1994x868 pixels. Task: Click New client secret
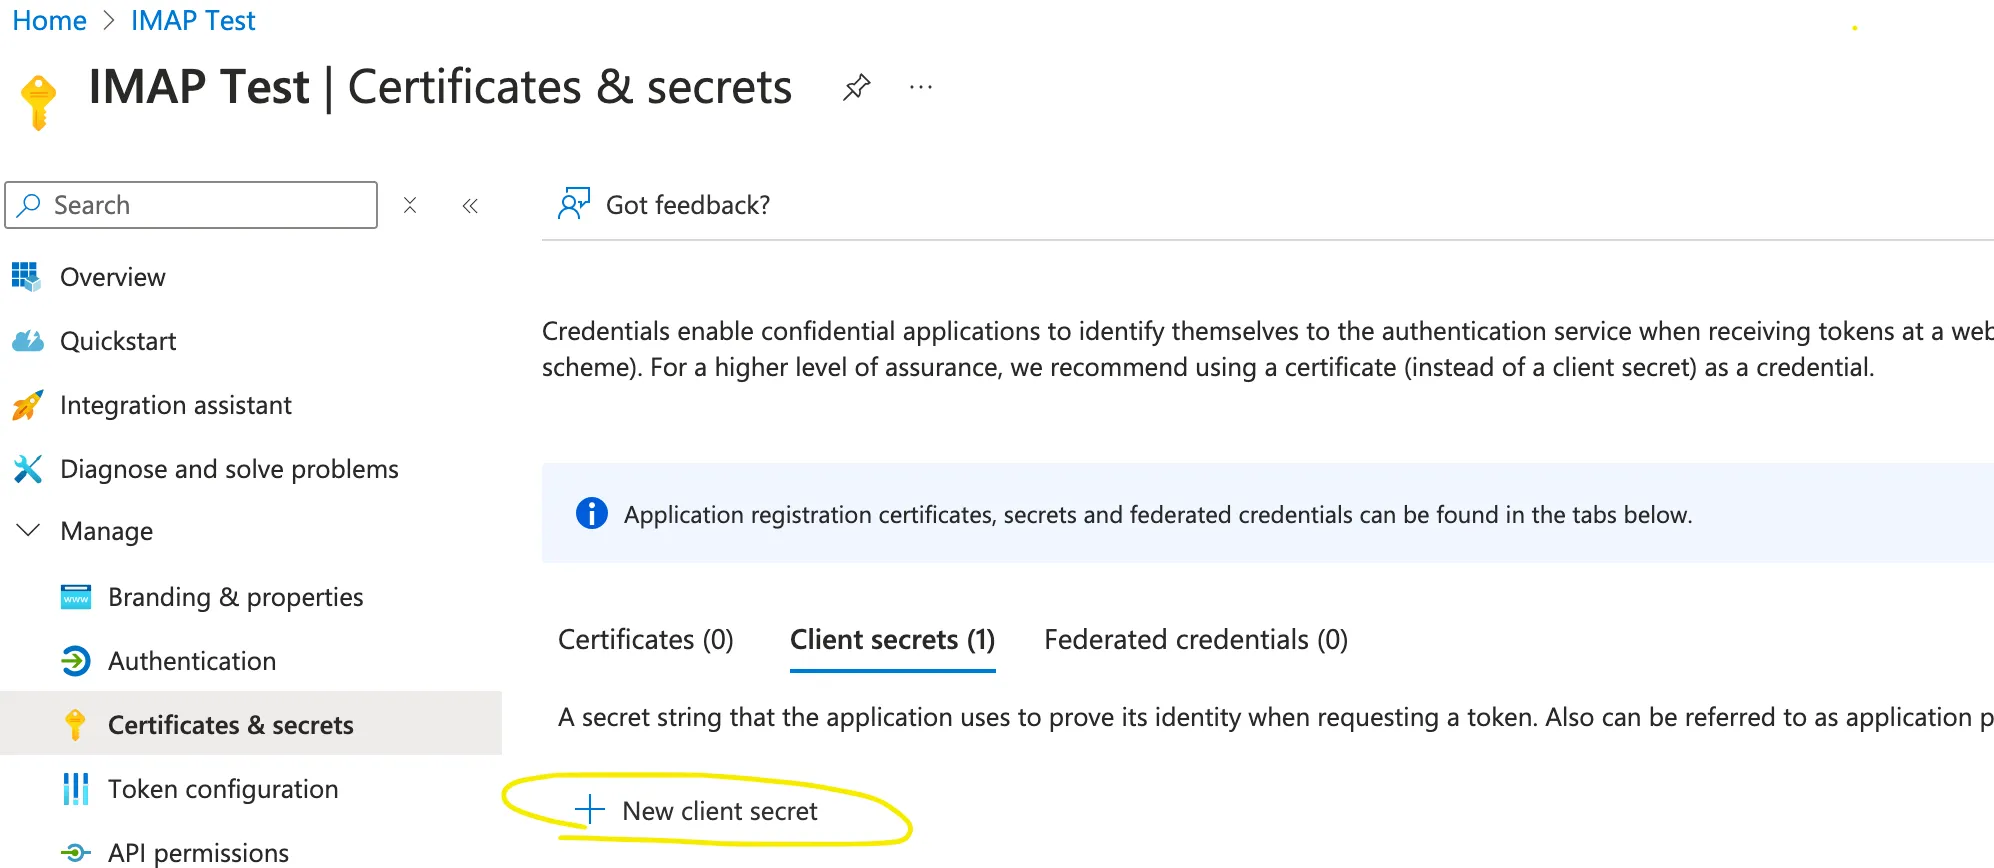point(719,811)
